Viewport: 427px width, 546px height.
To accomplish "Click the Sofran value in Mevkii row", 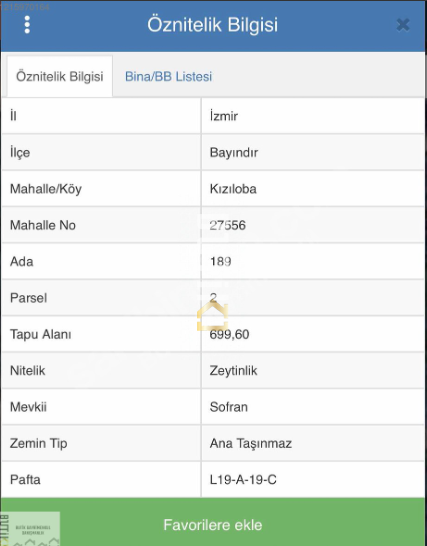I will tap(228, 407).
